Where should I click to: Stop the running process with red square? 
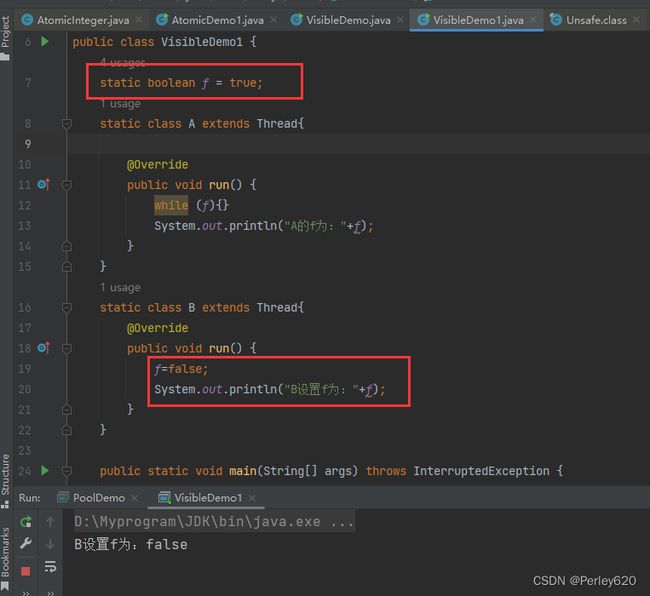(x=26, y=572)
